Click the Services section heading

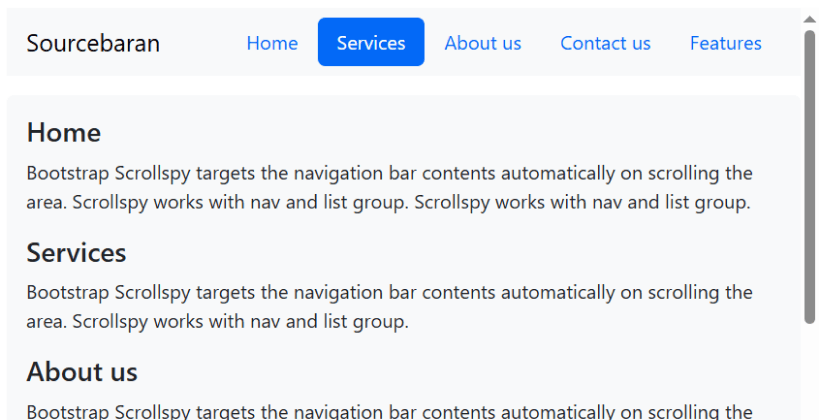pyautogui.click(x=76, y=253)
